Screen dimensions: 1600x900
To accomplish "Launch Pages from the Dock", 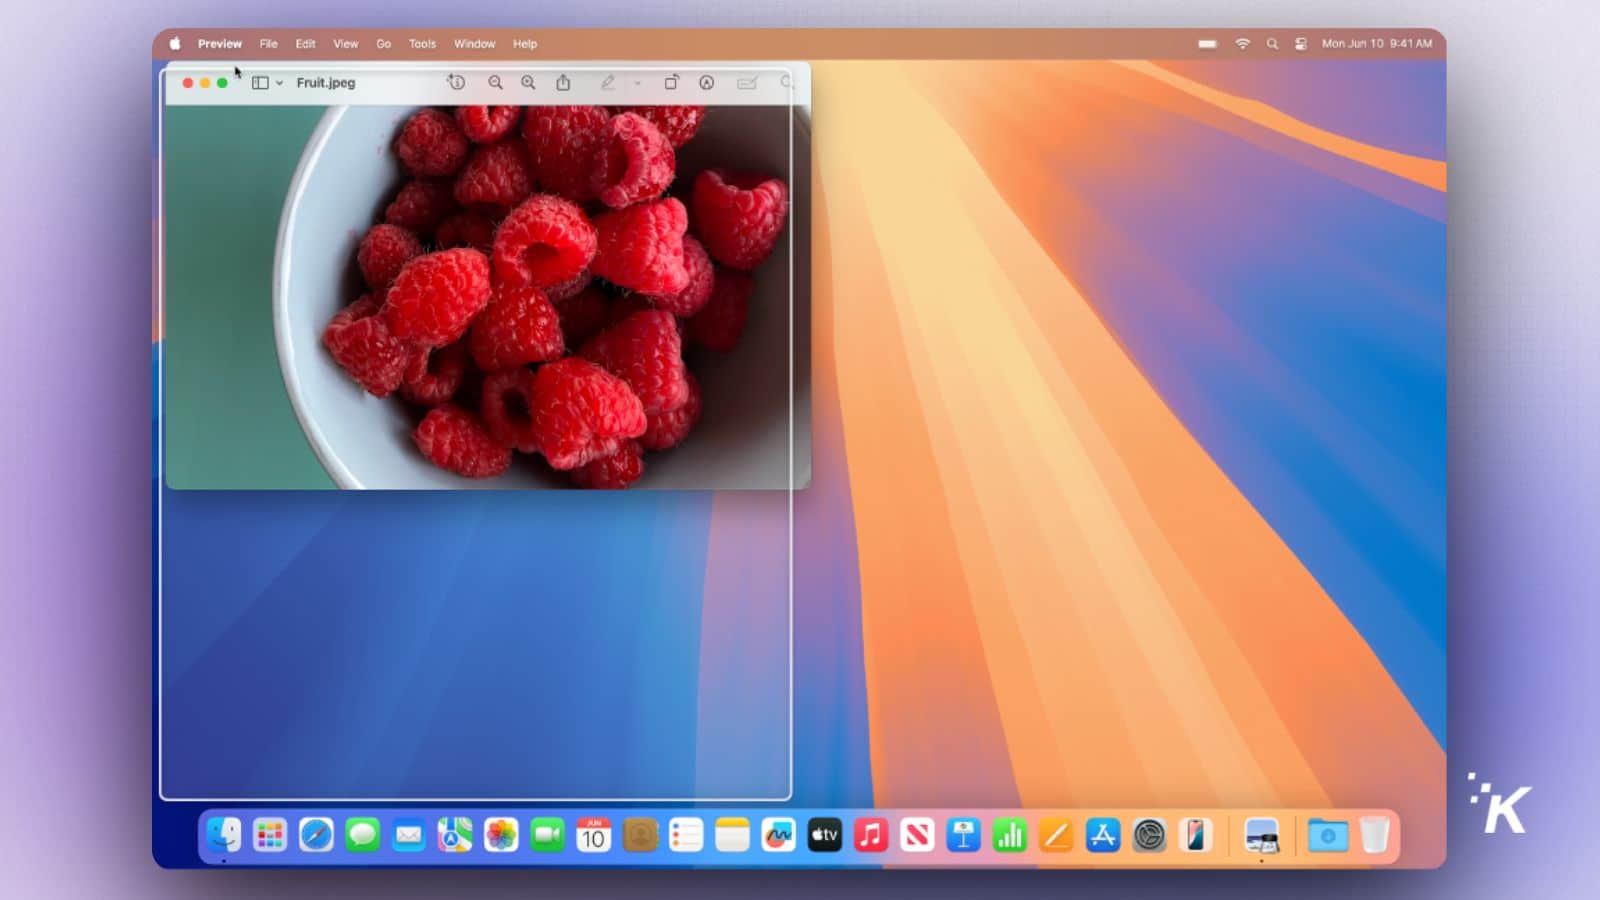I will (1056, 835).
